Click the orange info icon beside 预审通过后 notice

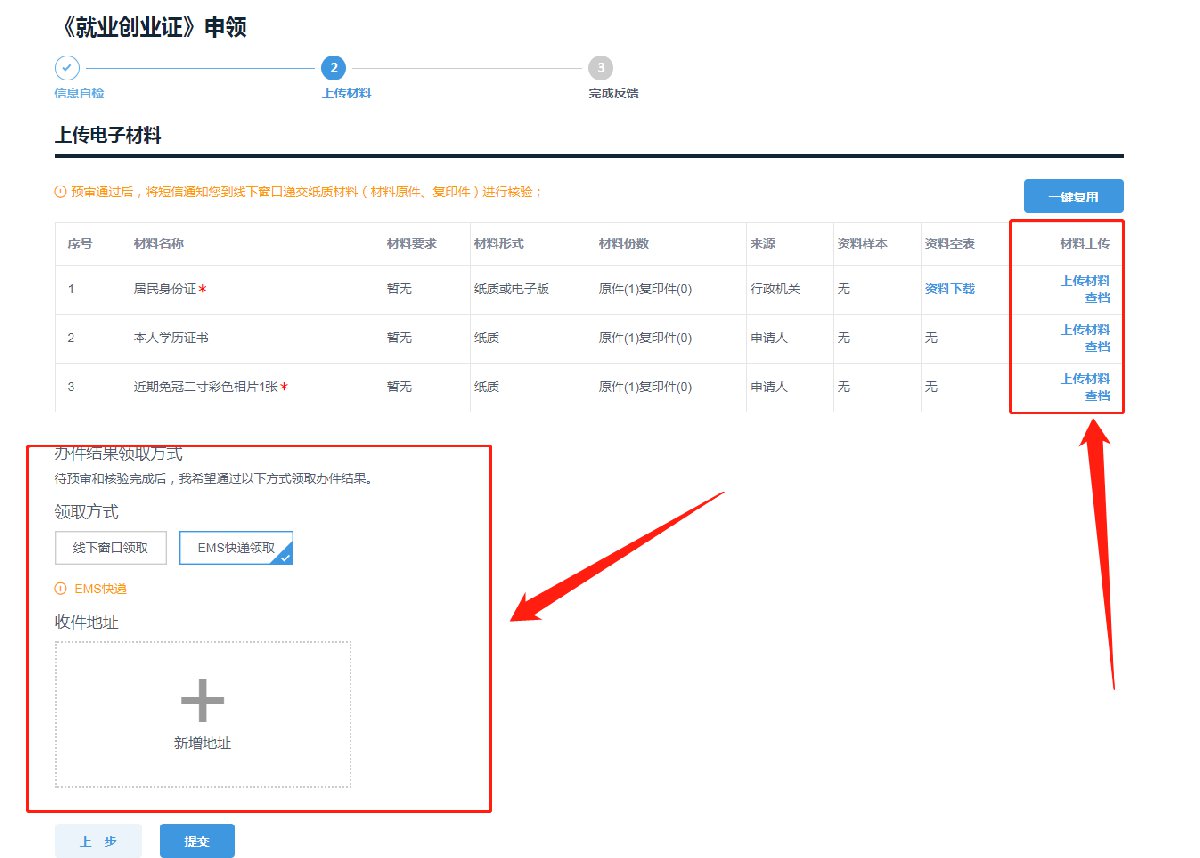pyautogui.click(x=61, y=191)
